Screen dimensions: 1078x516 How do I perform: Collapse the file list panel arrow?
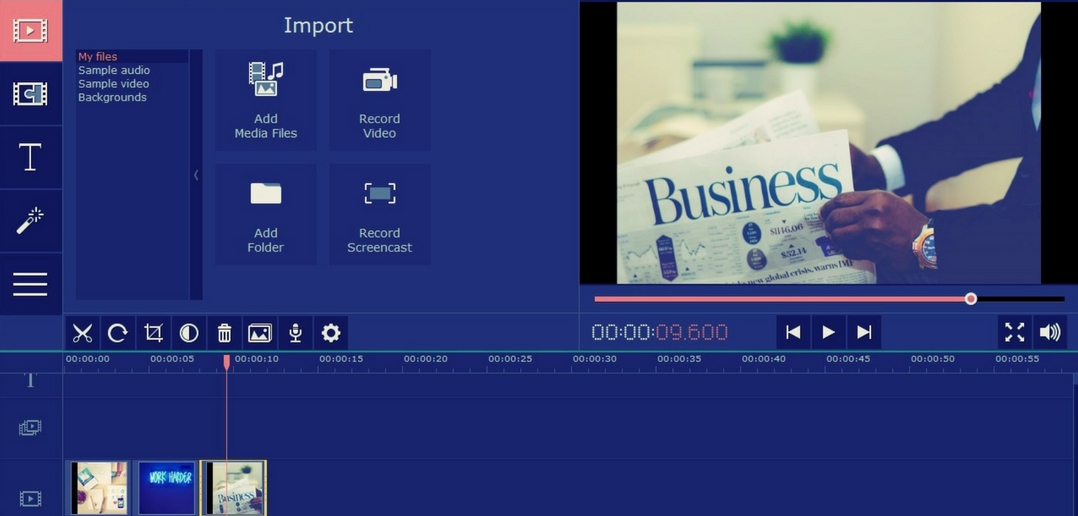coord(196,175)
